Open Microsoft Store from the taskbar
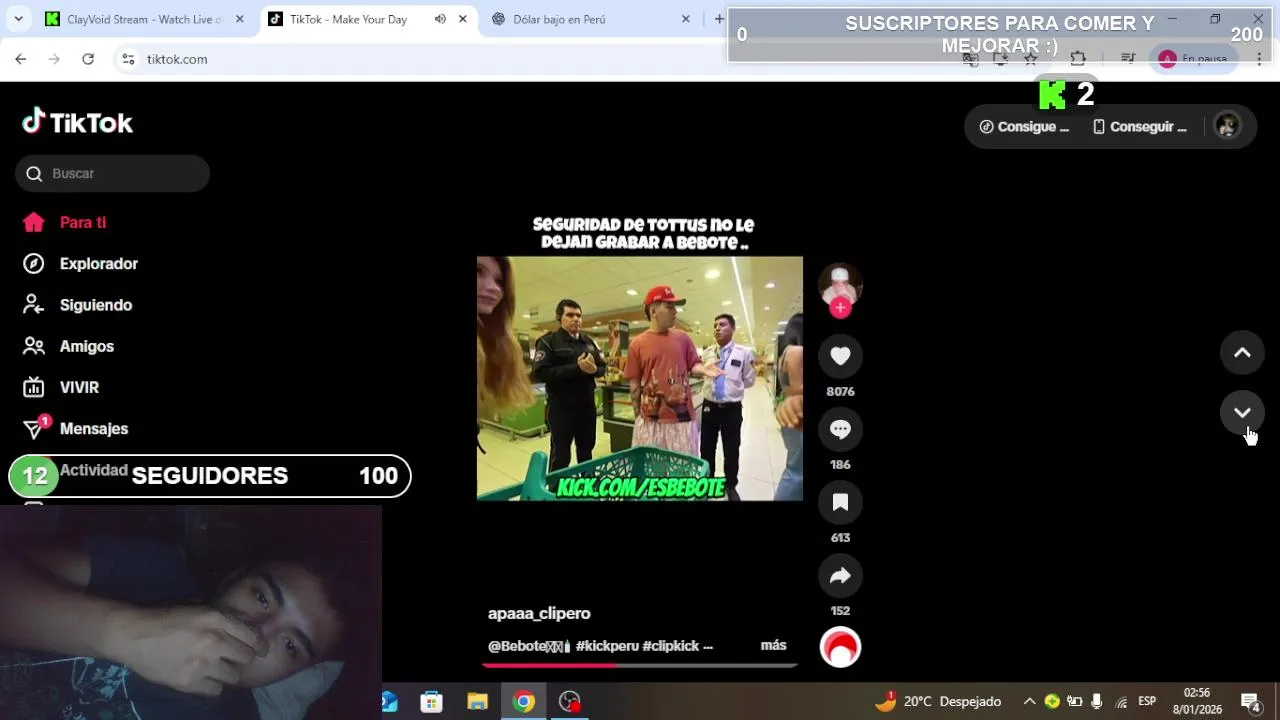Viewport: 1280px width, 720px height. (431, 701)
